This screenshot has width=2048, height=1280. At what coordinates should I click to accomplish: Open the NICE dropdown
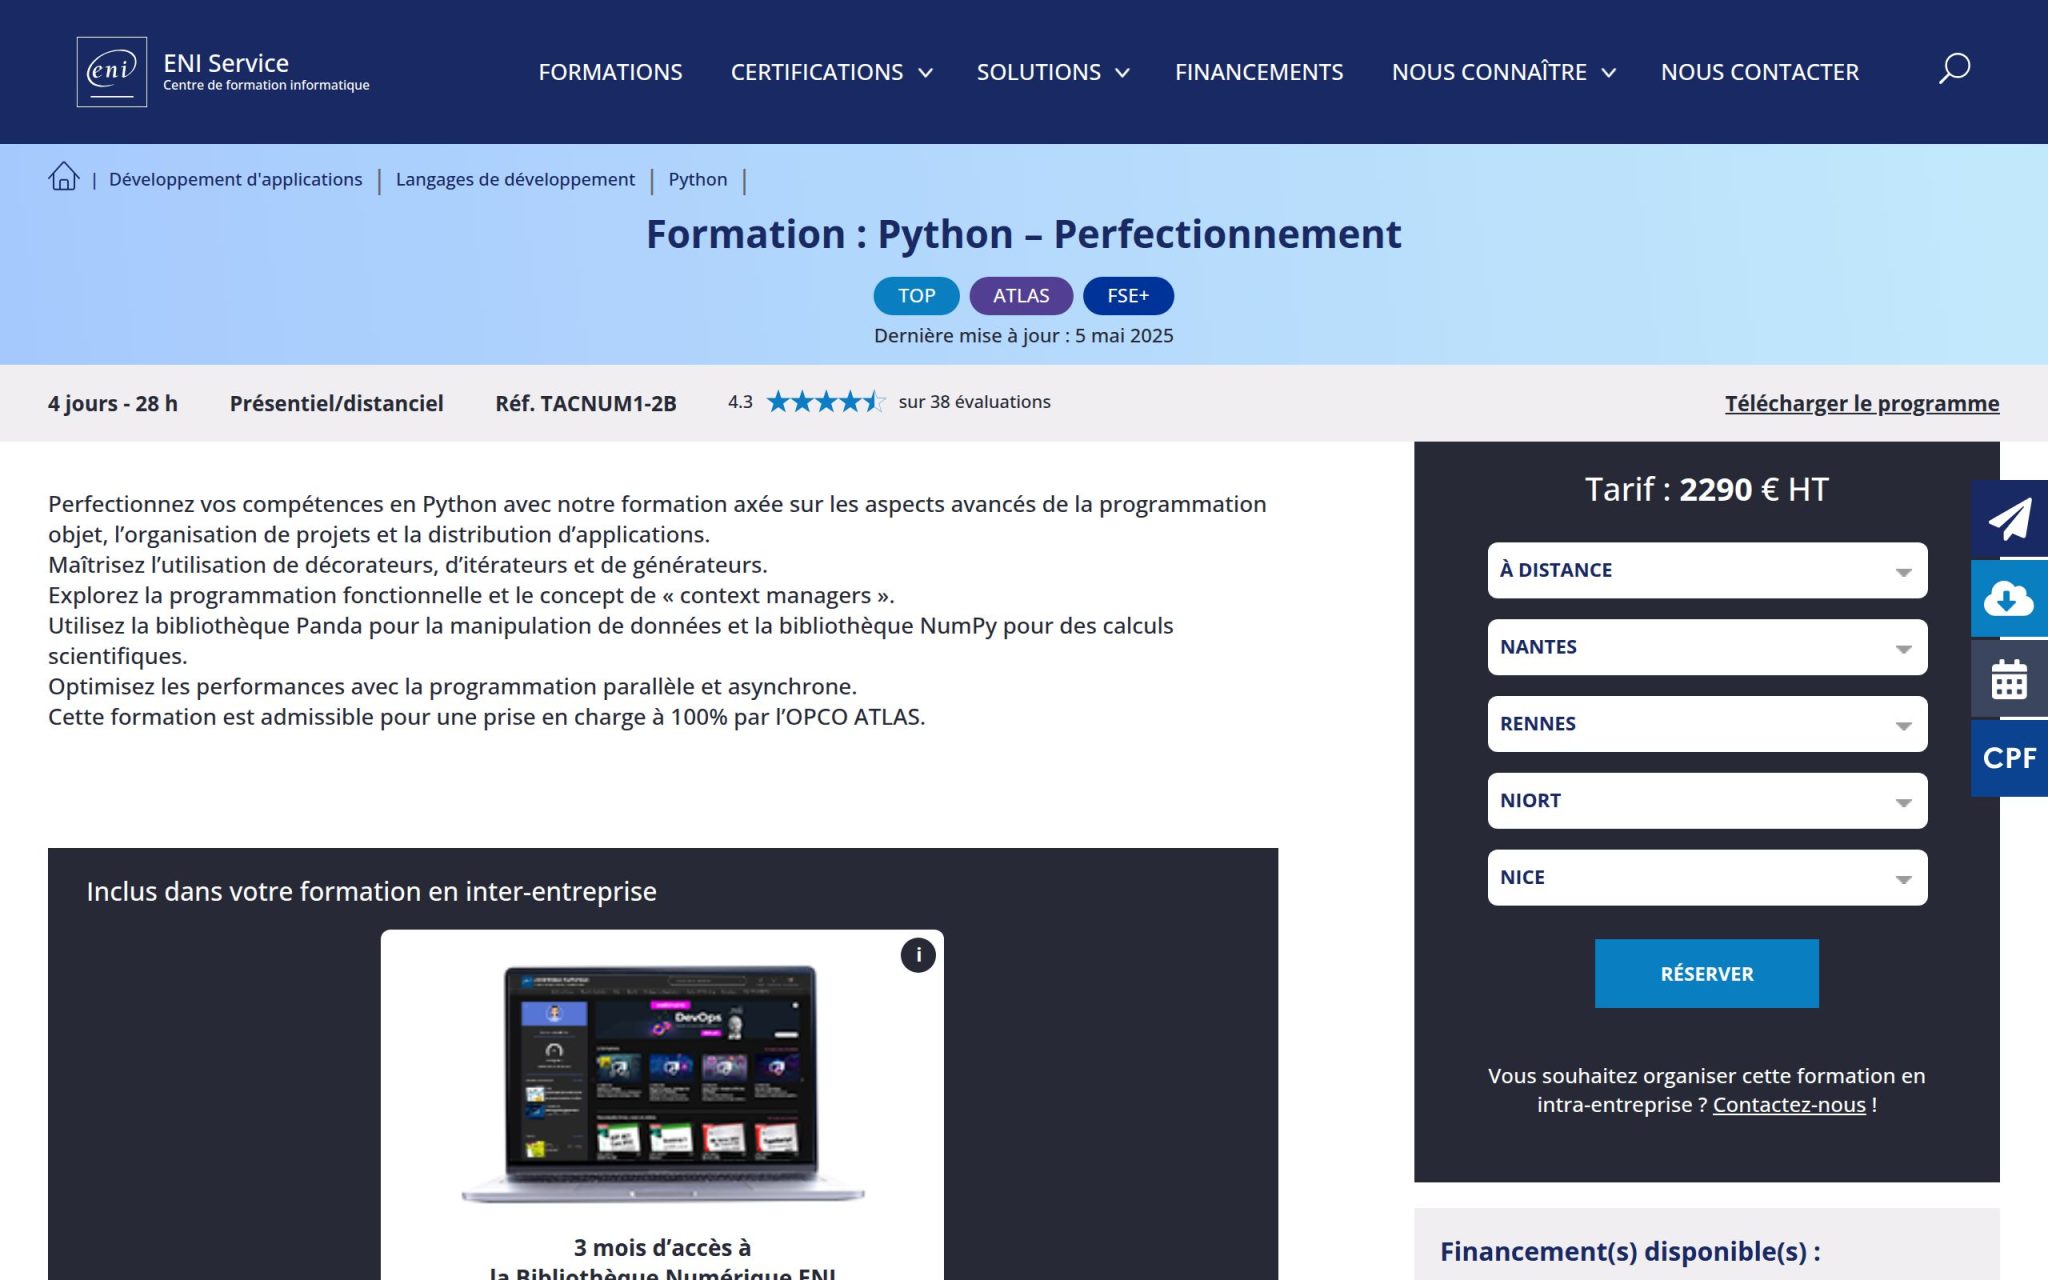(1707, 878)
